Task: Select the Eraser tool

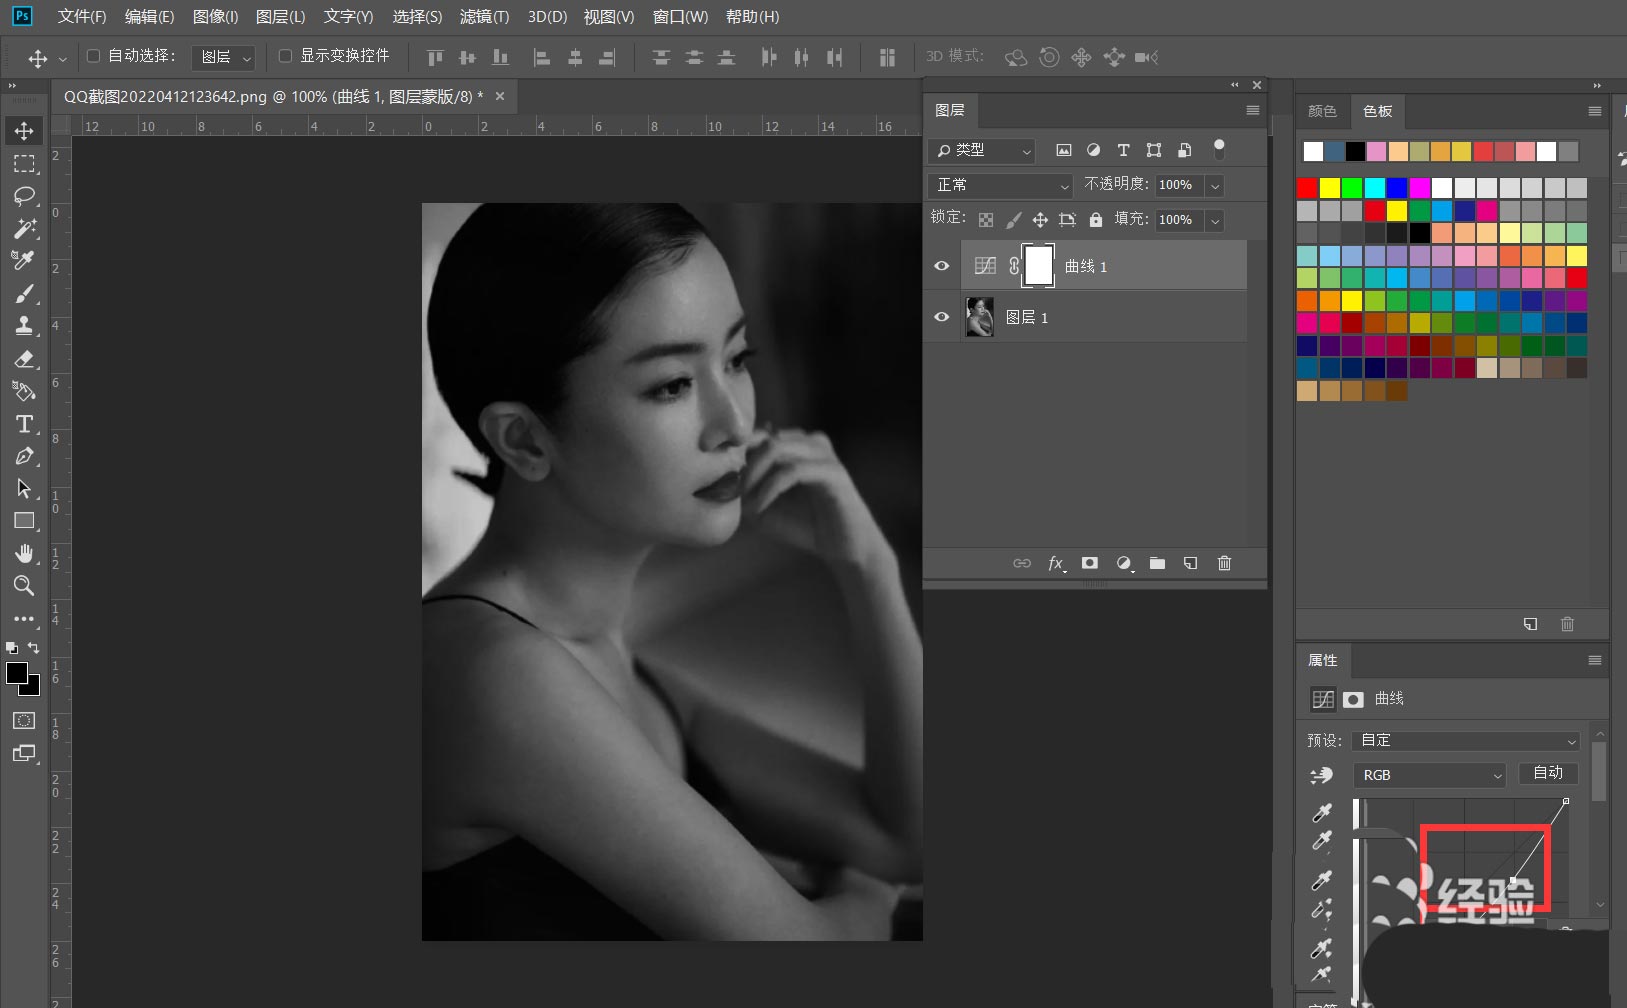Action: tap(25, 359)
